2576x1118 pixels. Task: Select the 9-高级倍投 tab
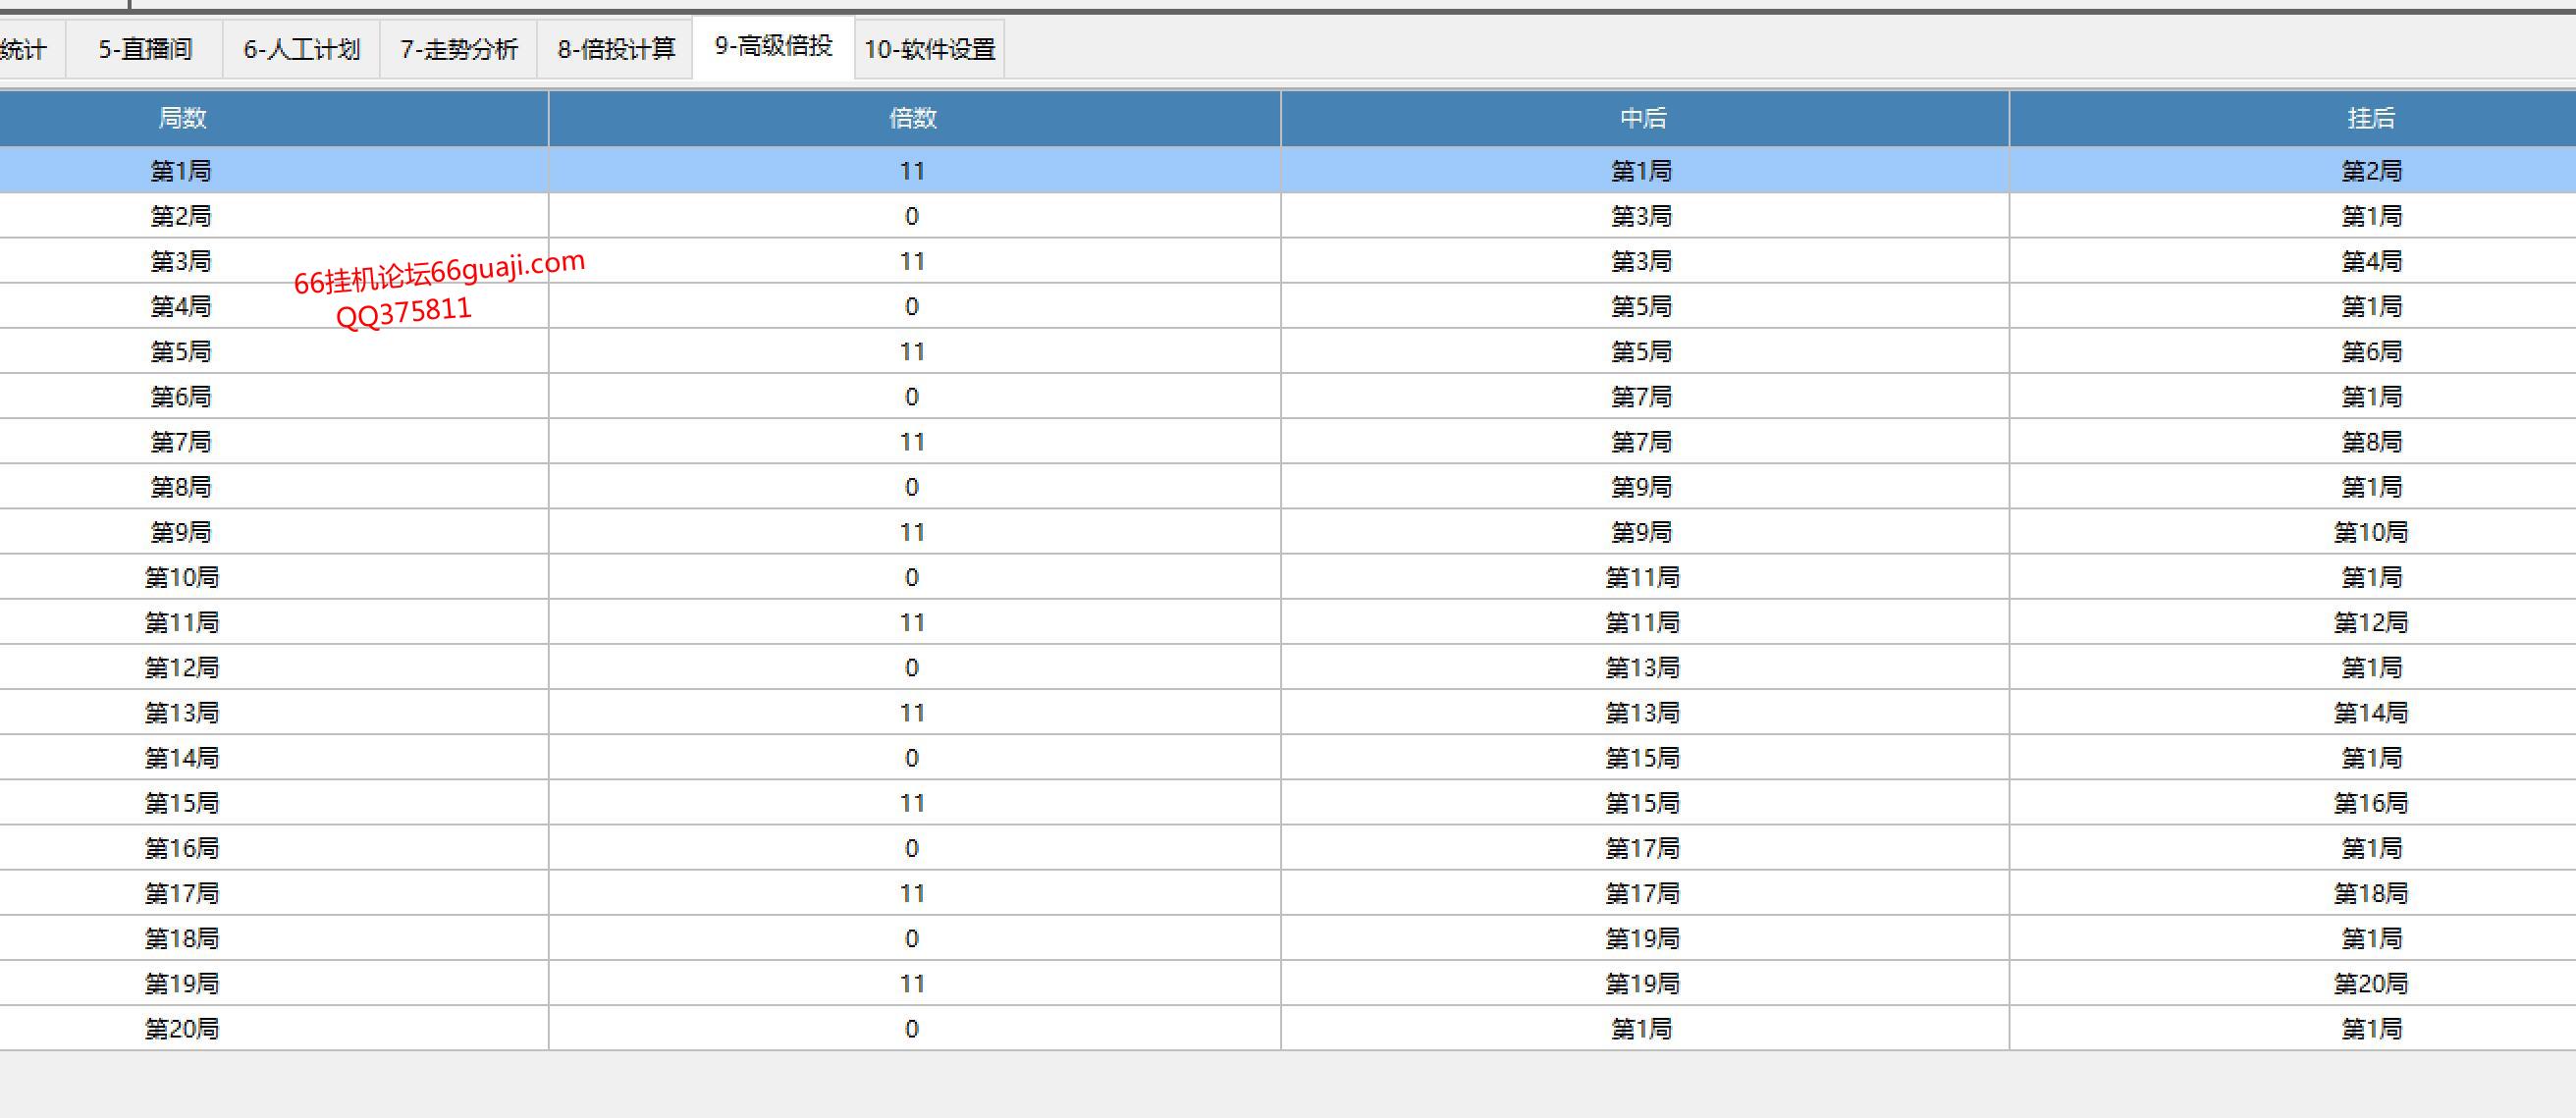[774, 47]
